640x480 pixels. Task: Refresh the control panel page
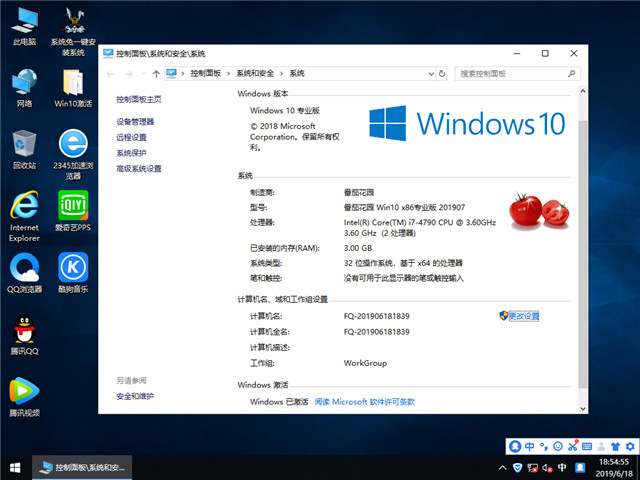coord(442,74)
